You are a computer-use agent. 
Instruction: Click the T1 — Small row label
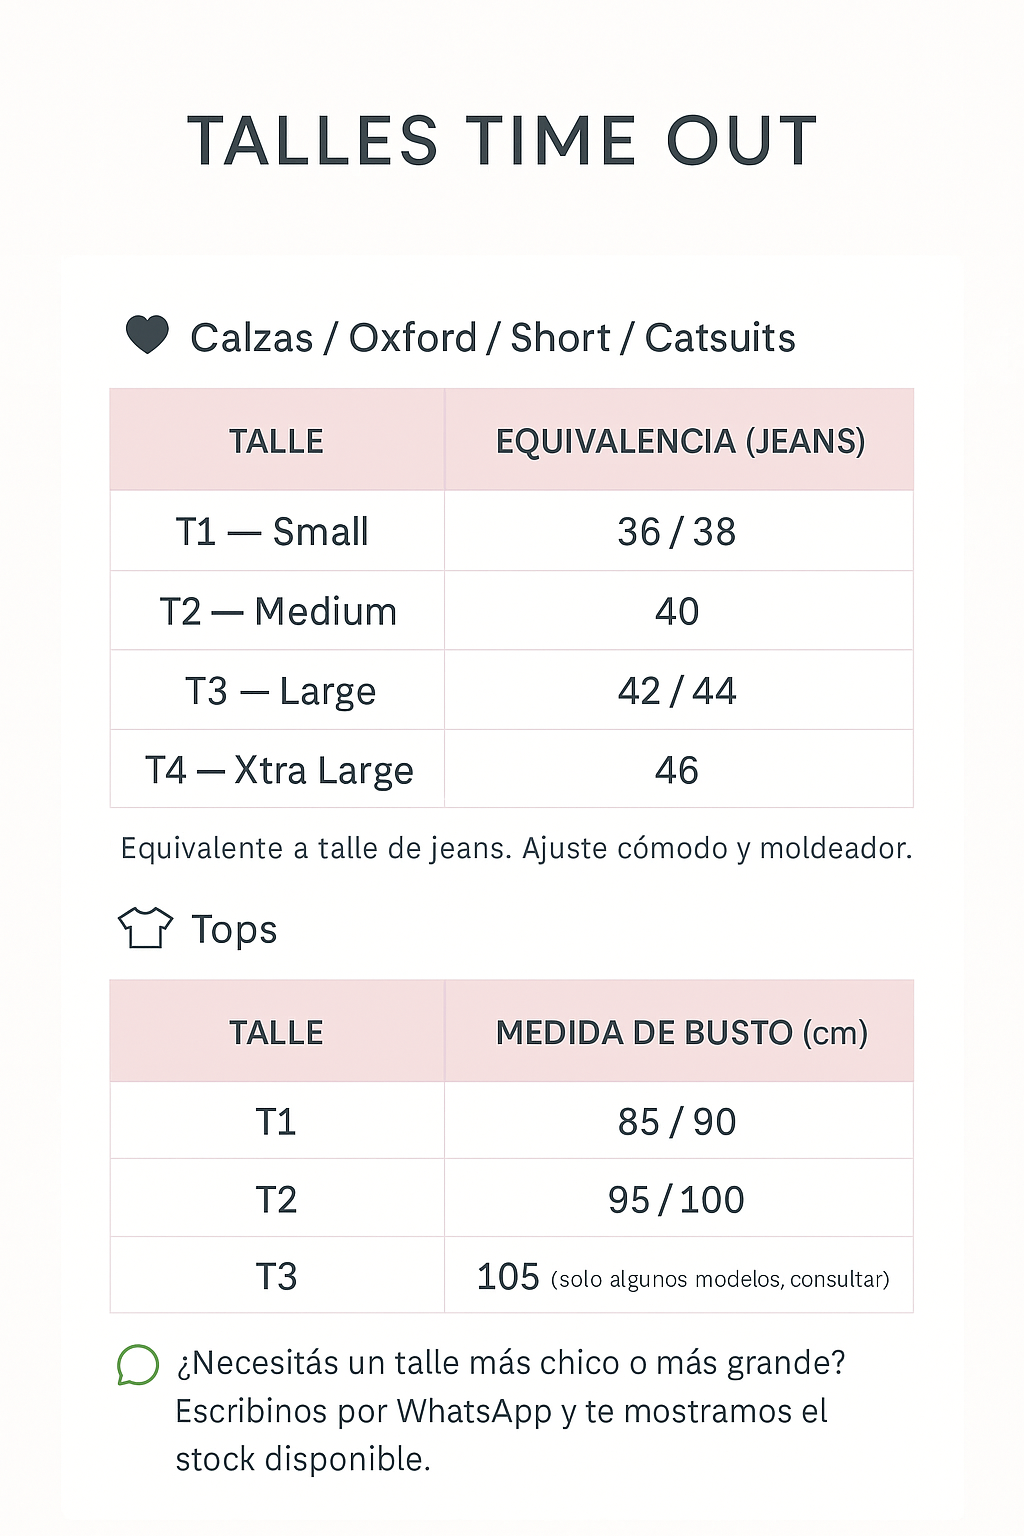272,532
